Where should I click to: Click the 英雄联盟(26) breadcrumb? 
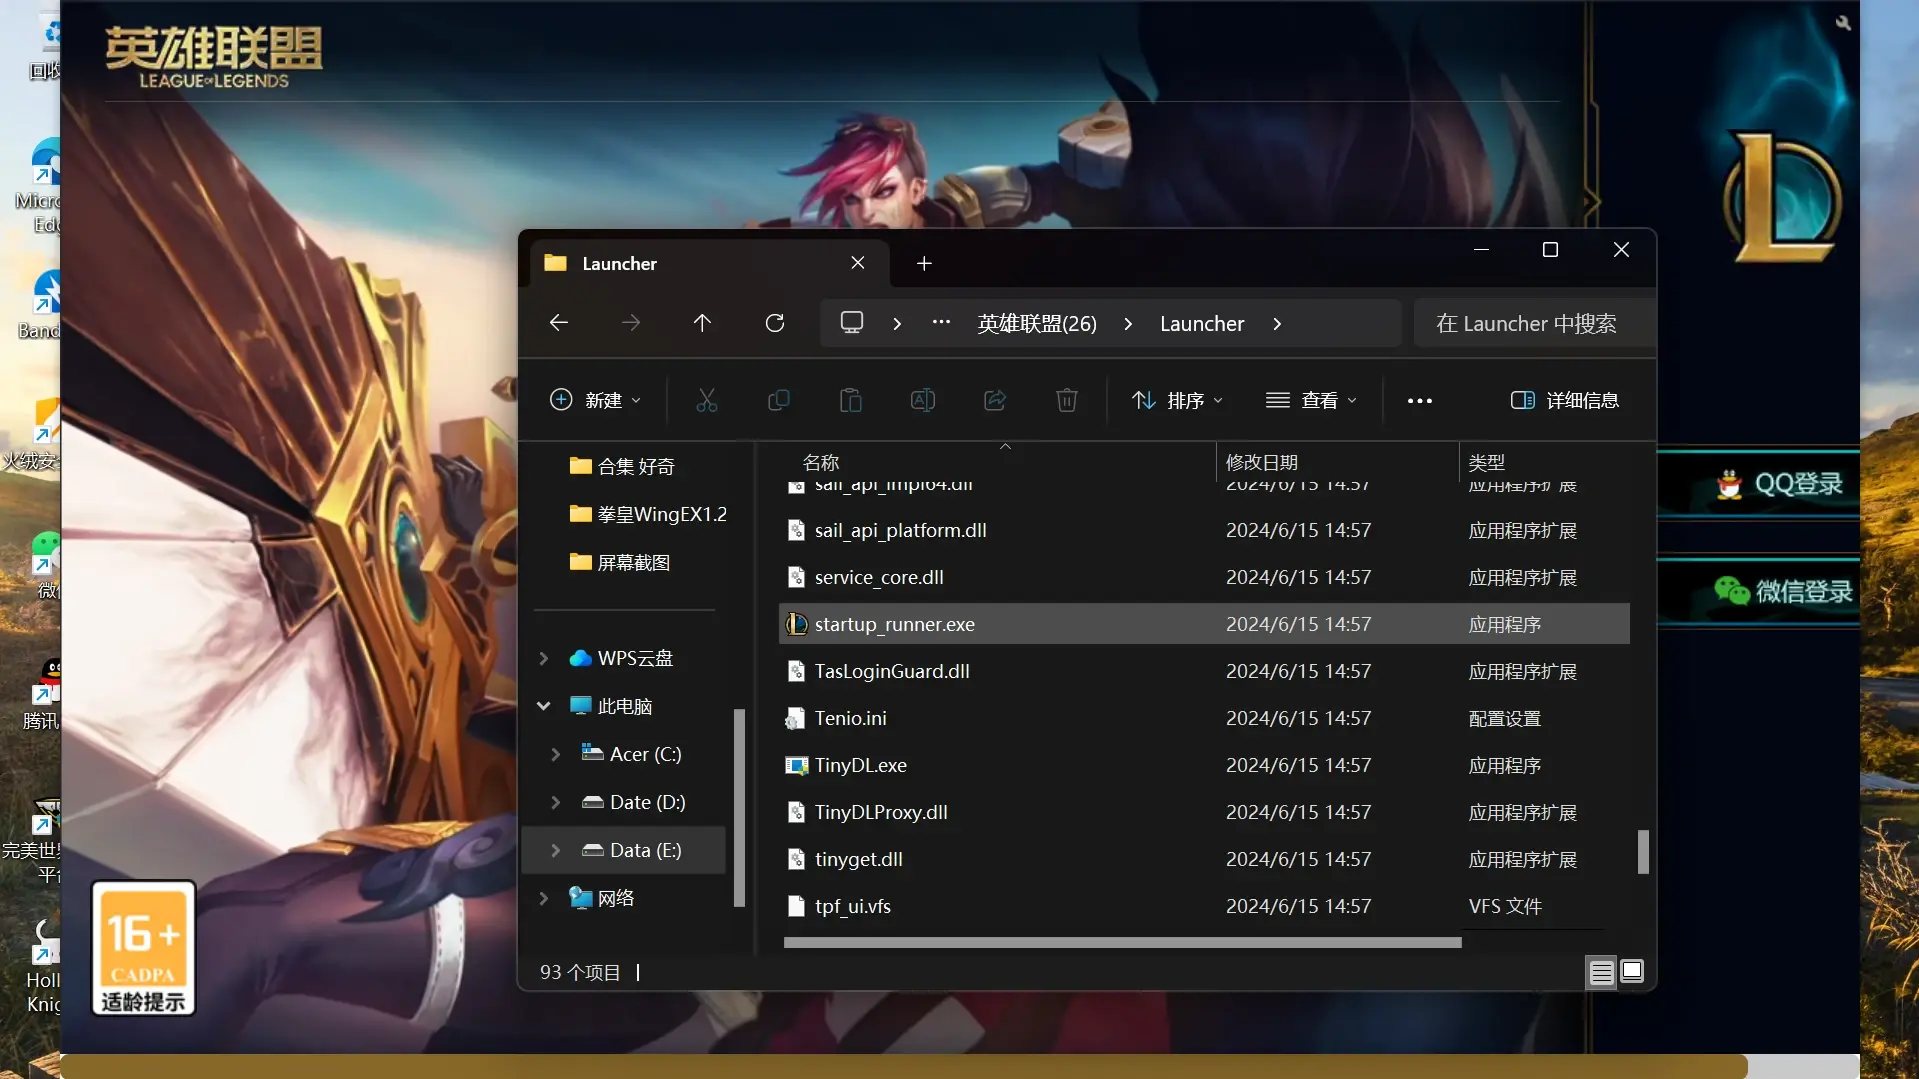(x=1037, y=323)
